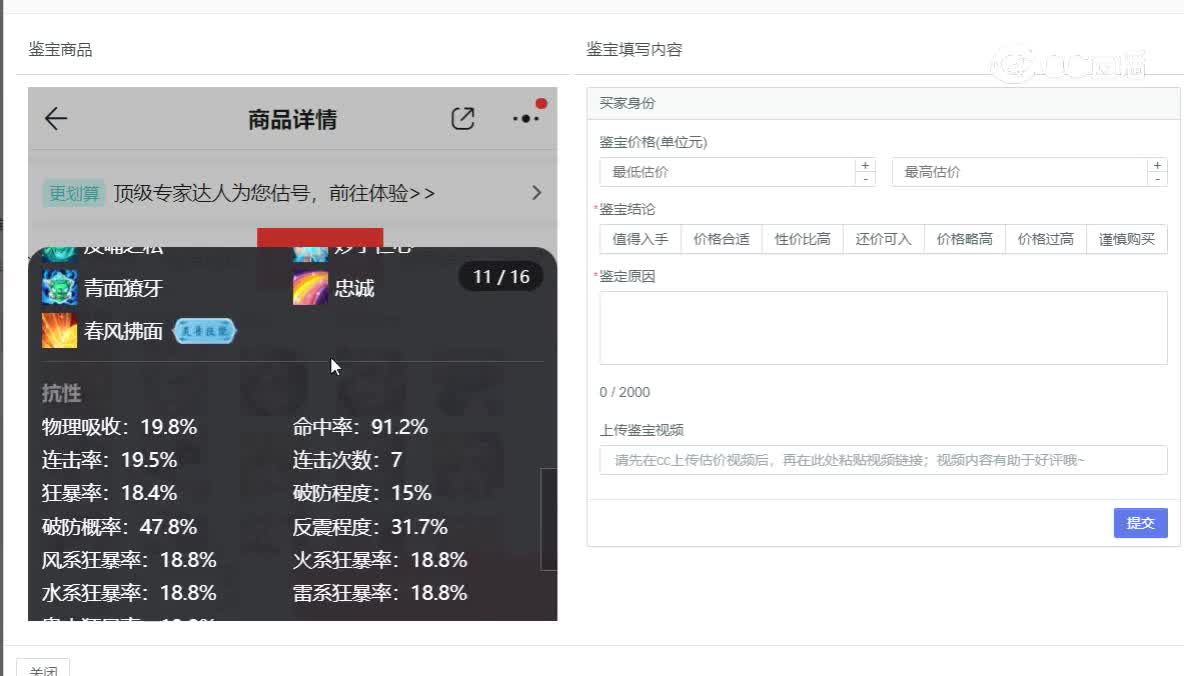Viewport: 1184px width, 676px height.
Task: Click the 11/16 image counter
Action: point(500,276)
